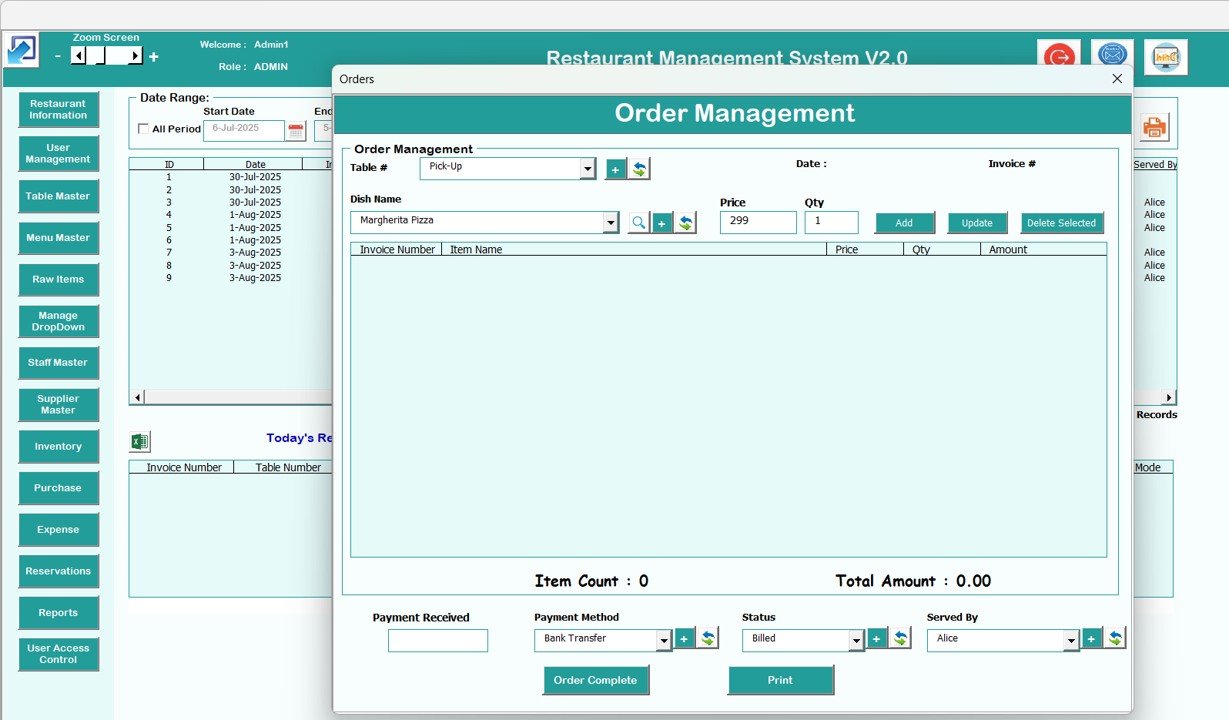Viewport: 1229px width, 720px height.
Task: Click the Zoom Screen slider thumb
Action: point(98,56)
